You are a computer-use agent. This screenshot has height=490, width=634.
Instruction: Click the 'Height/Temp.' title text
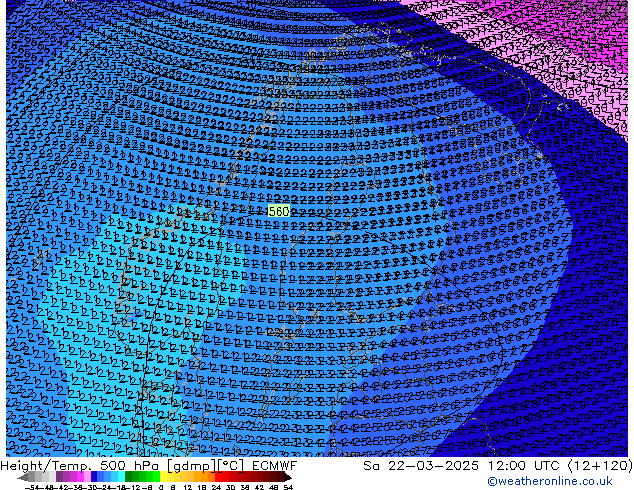coord(45,466)
